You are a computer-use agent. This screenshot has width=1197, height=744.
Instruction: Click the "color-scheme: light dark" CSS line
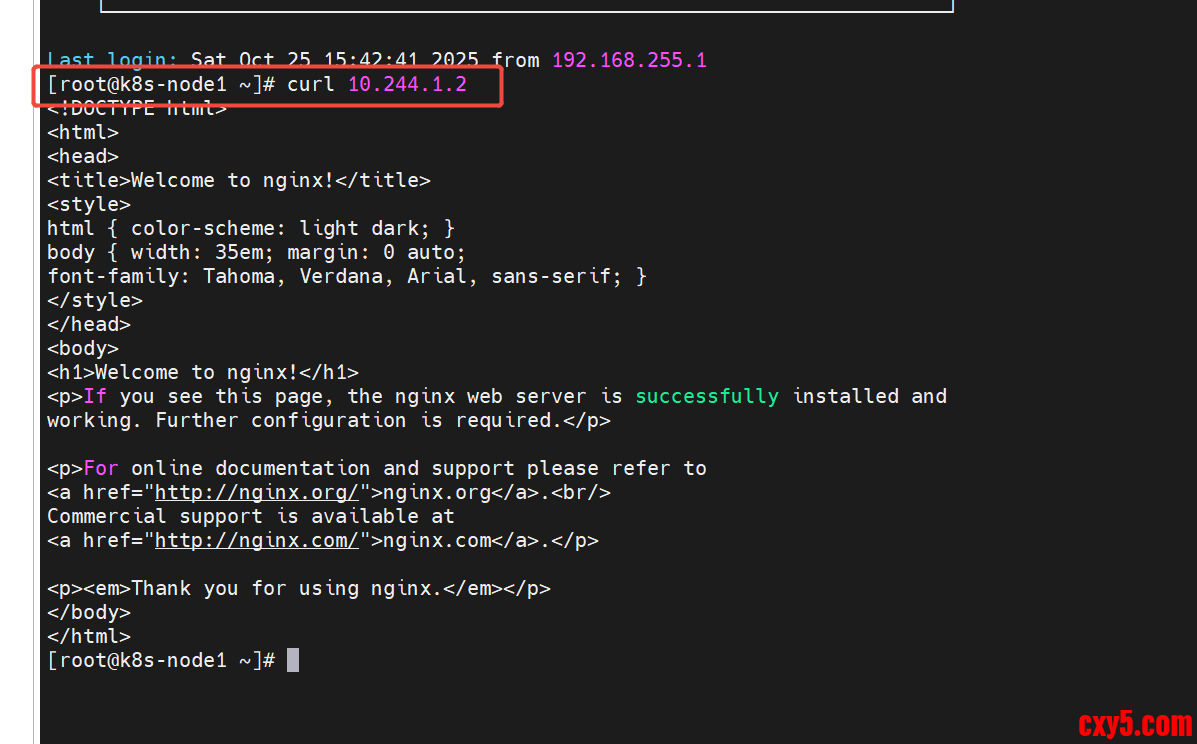(251, 228)
